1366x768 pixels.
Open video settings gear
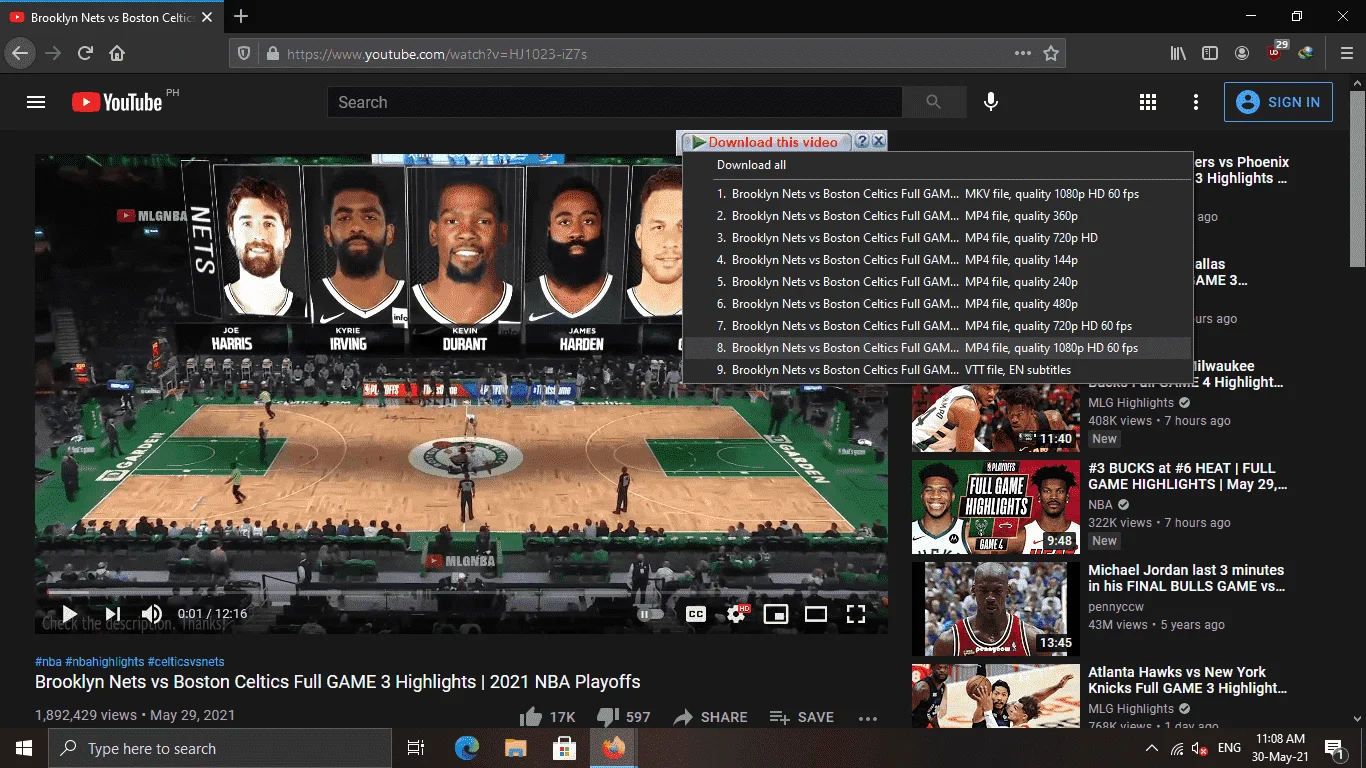737,613
